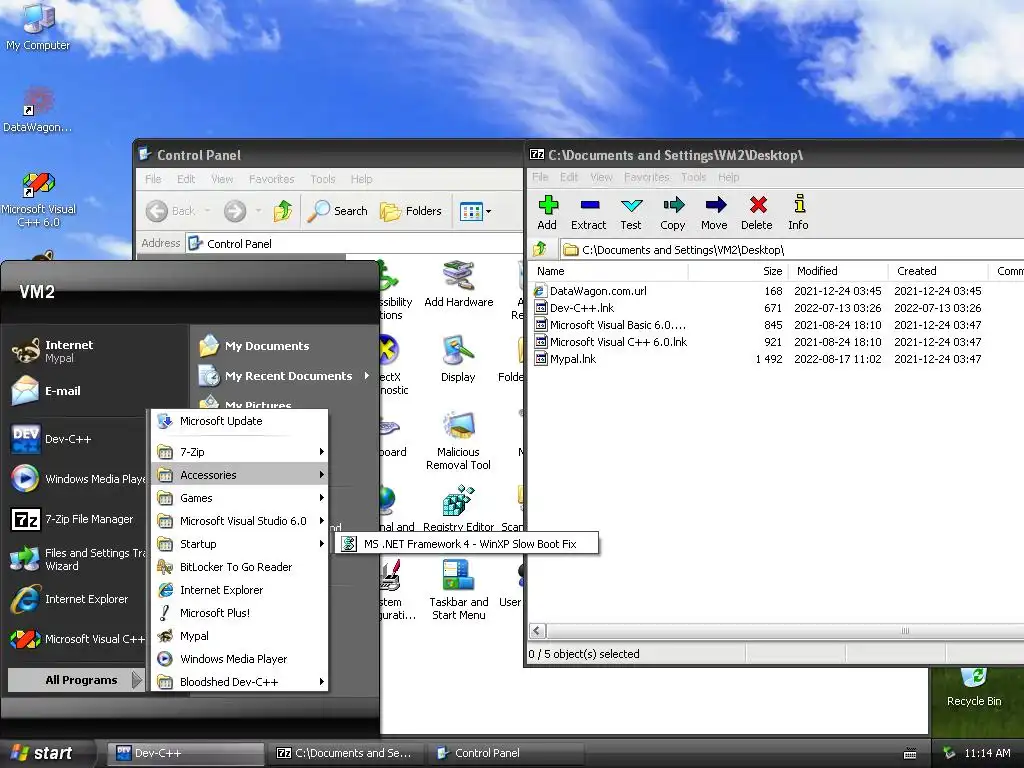This screenshot has height=768, width=1024.
Task: Expand the Games programs folder
Action: [240, 498]
